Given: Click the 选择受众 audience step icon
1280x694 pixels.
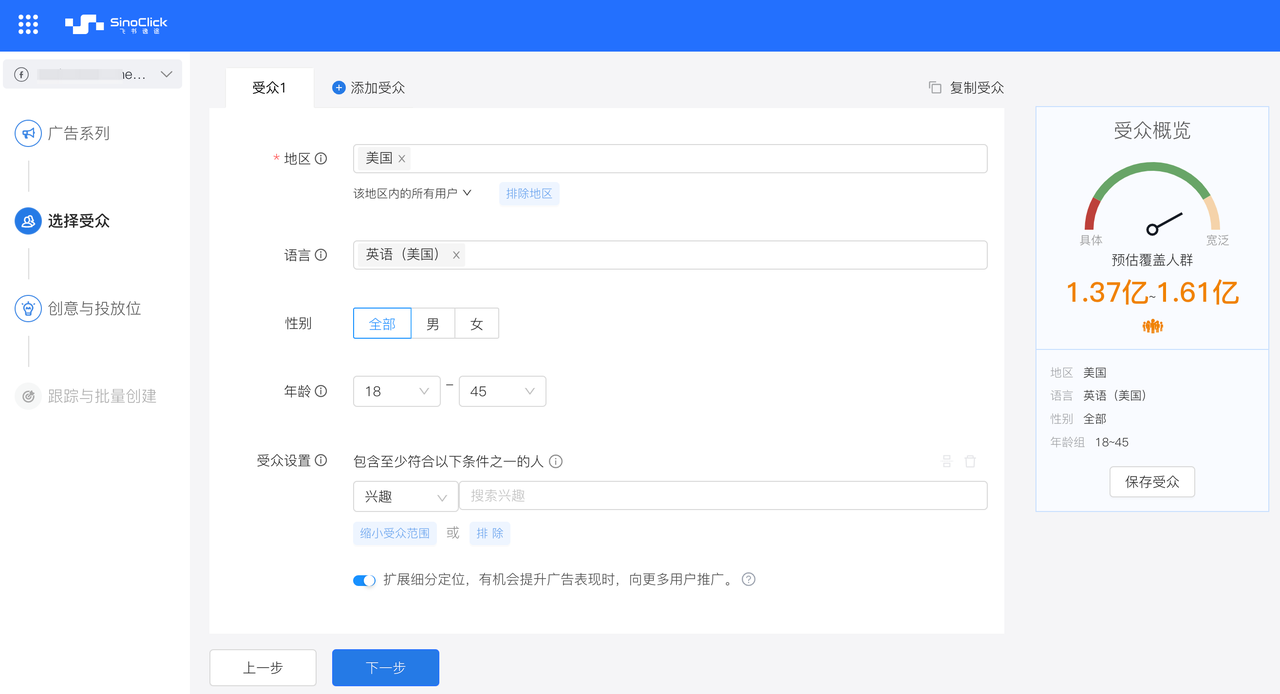Looking at the screenshot, I should (28, 221).
